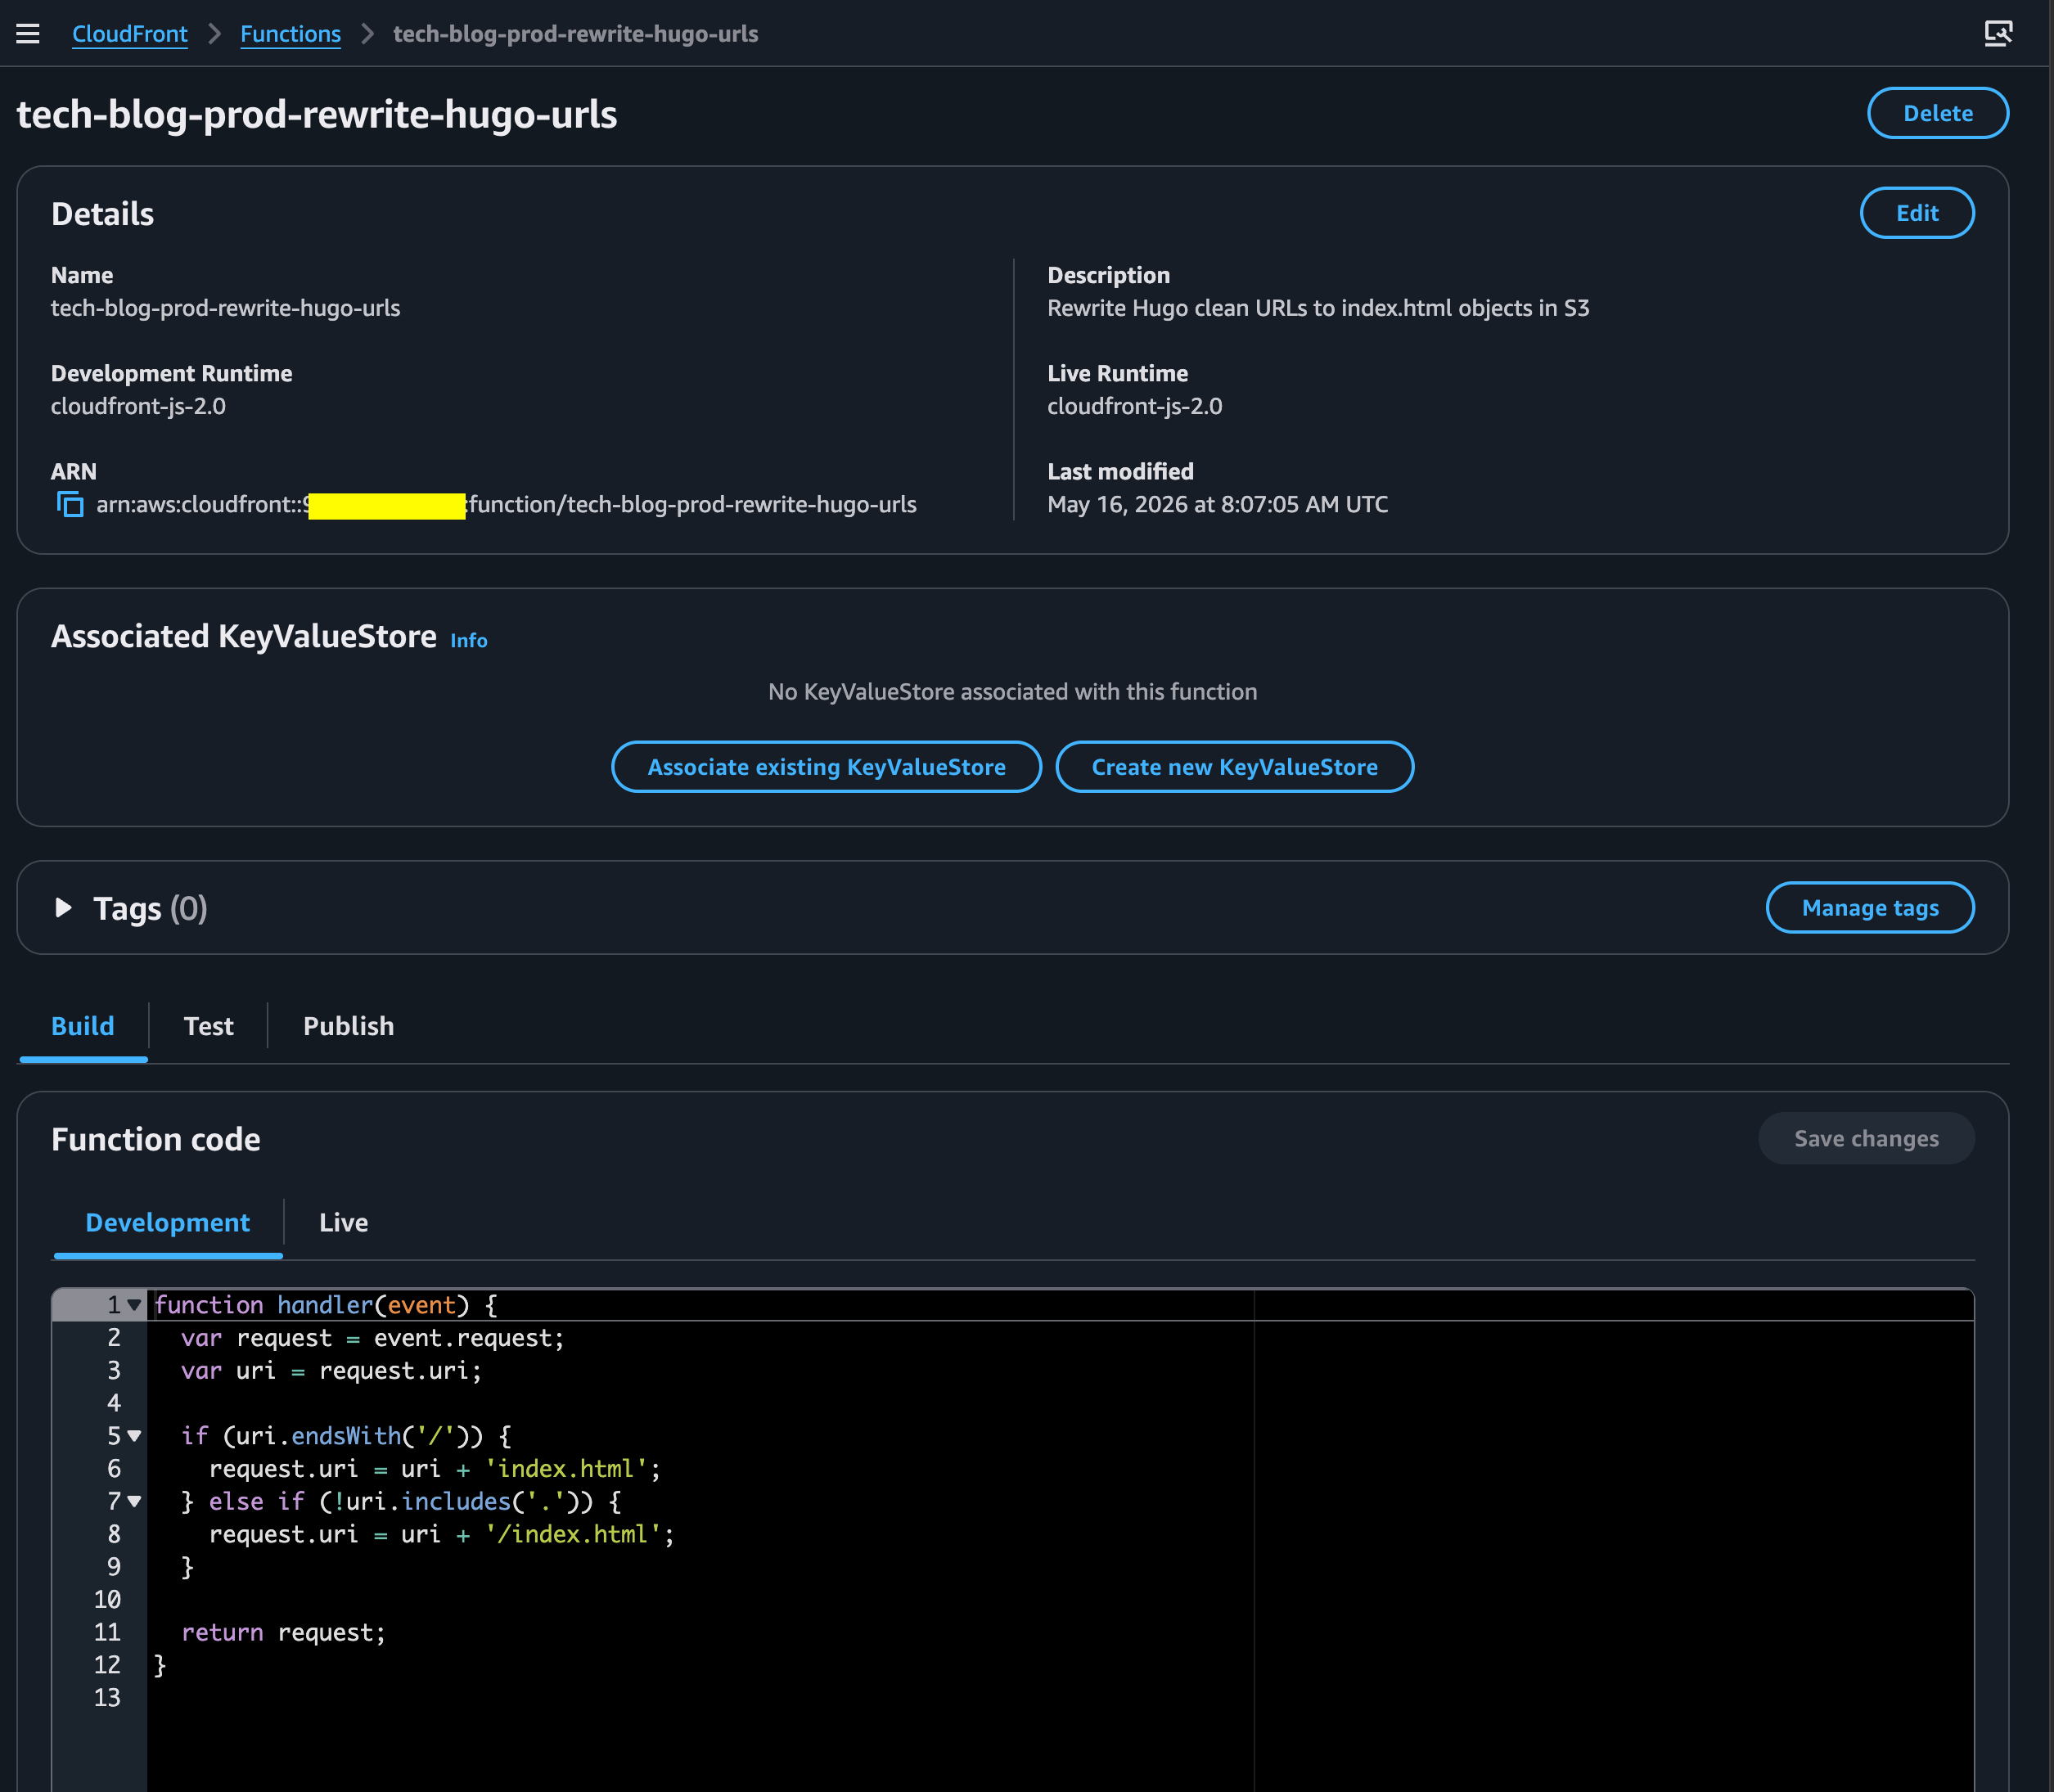This screenshot has width=2054, height=1792.
Task: Open the Functions breadcrumb link
Action: coord(290,34)
